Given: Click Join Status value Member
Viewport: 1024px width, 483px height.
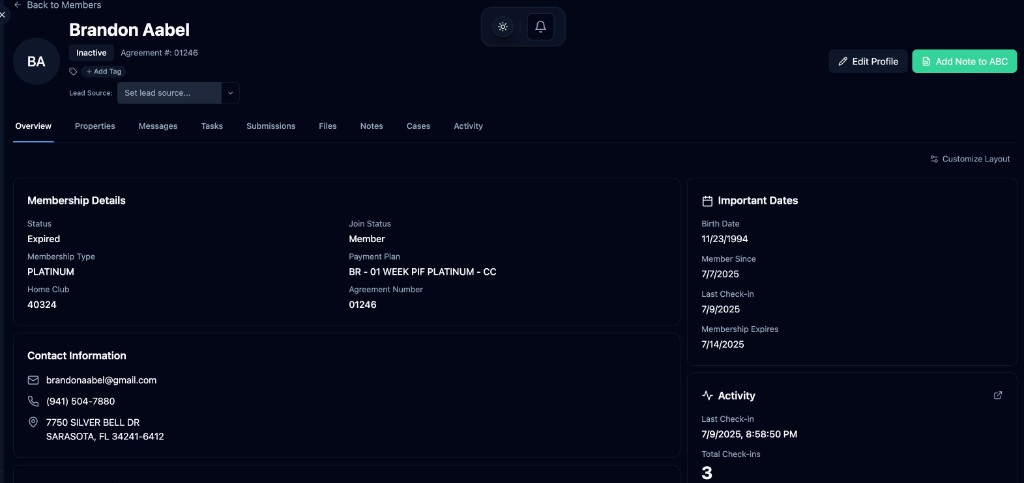Looking at the screenshot, I should (x=367, y=239).
